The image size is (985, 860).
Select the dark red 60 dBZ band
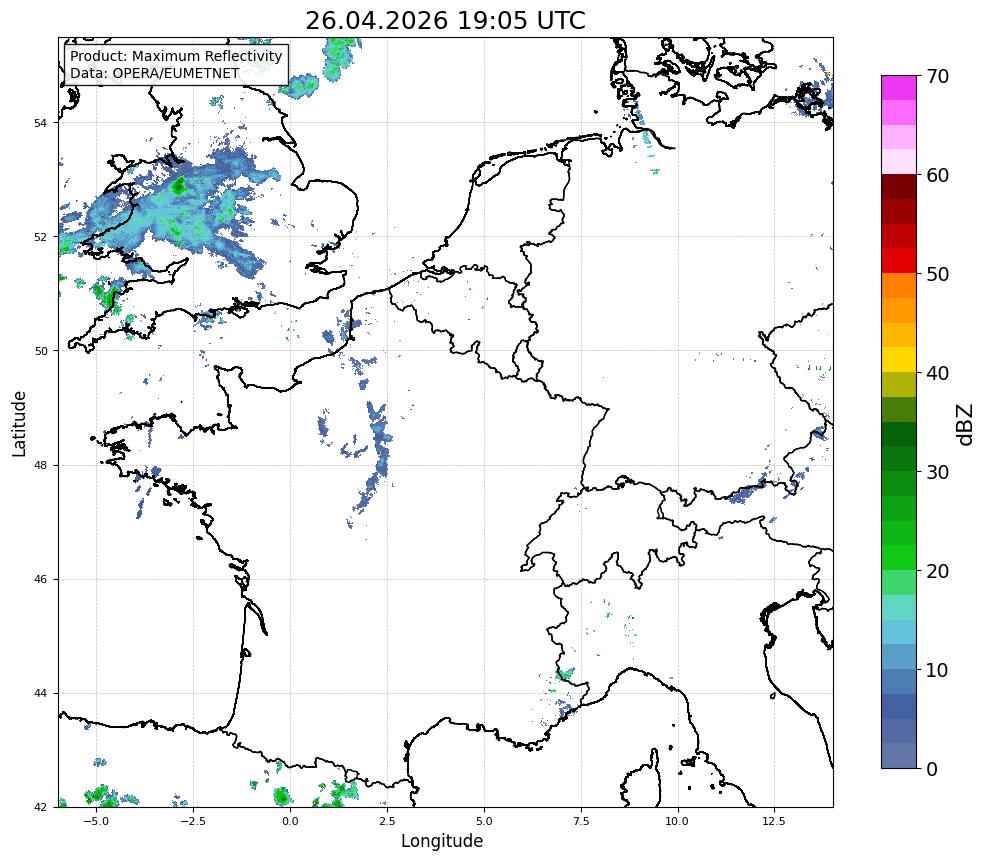click(x=898, y=187)
